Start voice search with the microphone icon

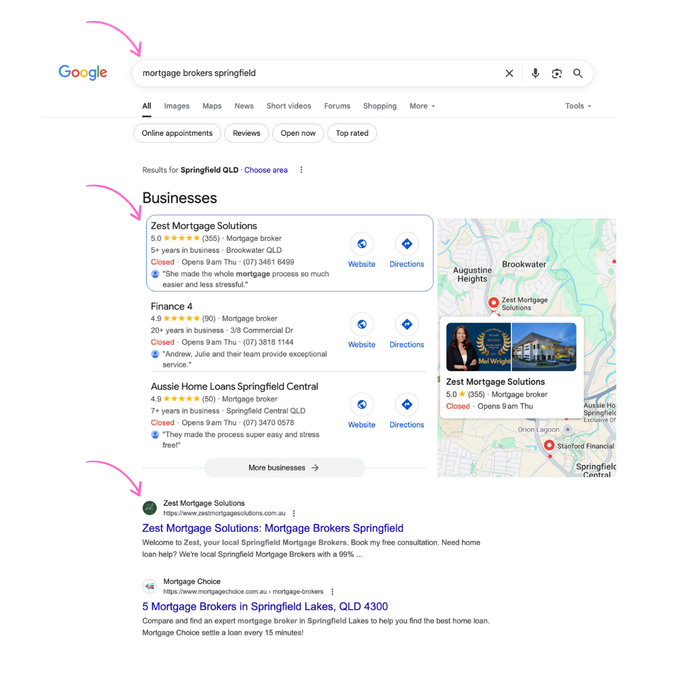[535, 73]
